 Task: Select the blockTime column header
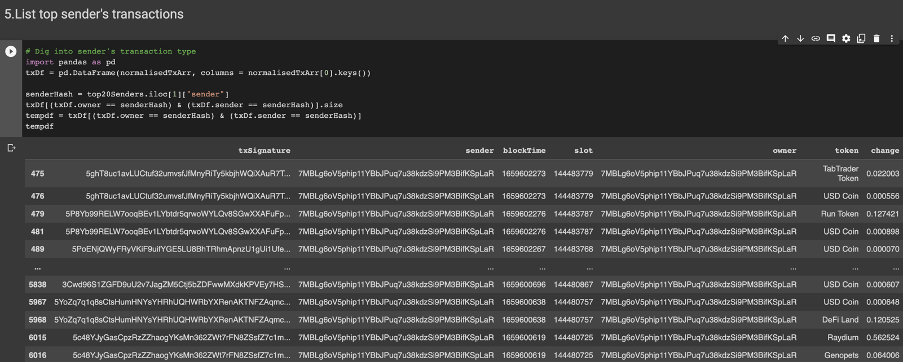(524, 150)
